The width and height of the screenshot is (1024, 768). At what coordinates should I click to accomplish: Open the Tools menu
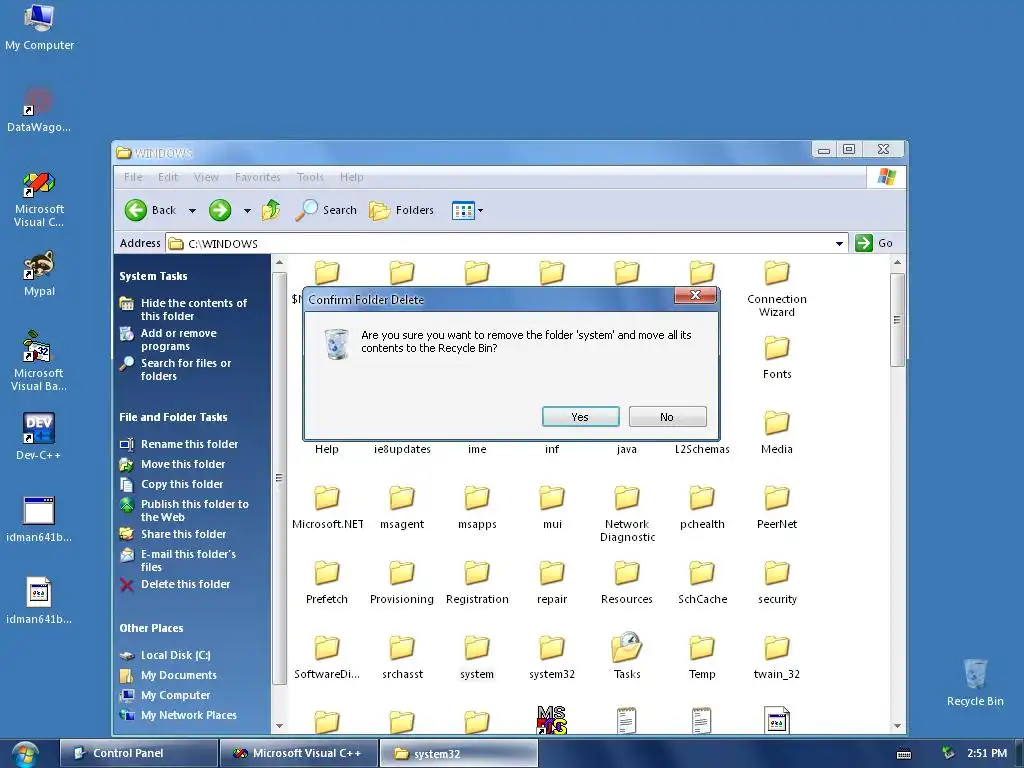pyautogui.click(x=310, y=177)
